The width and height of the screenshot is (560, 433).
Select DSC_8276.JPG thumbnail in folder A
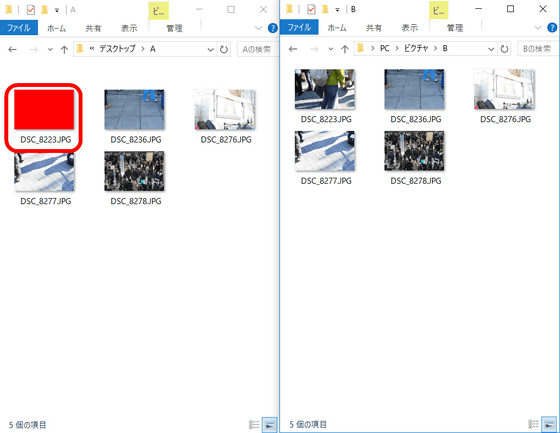pos(225,109)
